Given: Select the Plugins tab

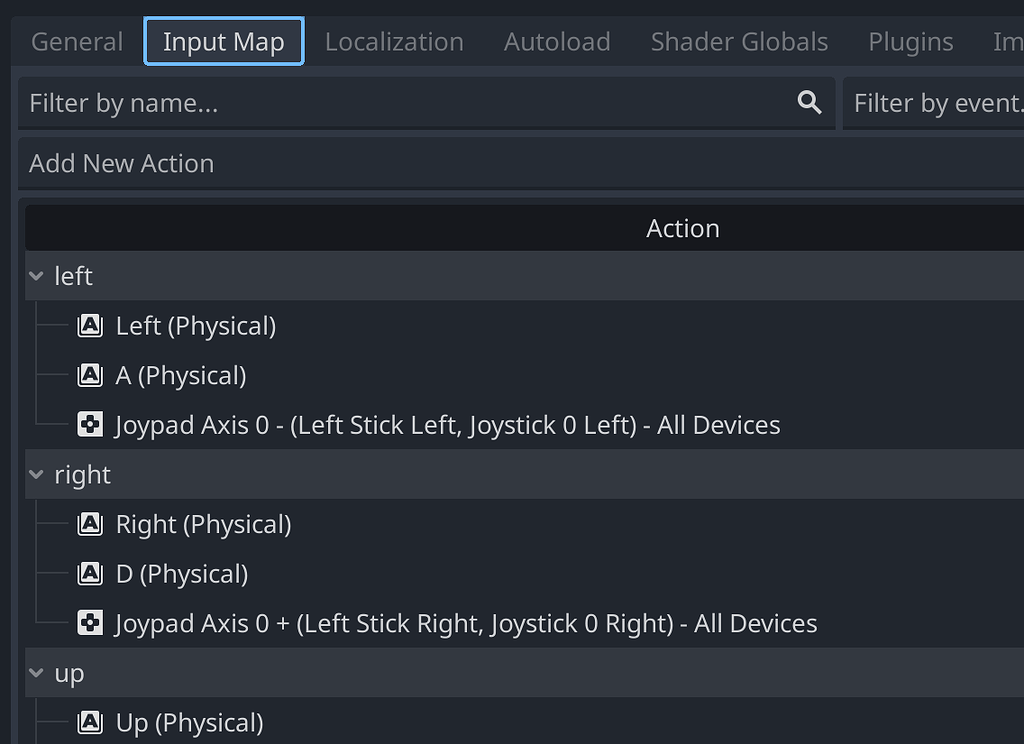Looking at the screenshot, I should point(910,42).
